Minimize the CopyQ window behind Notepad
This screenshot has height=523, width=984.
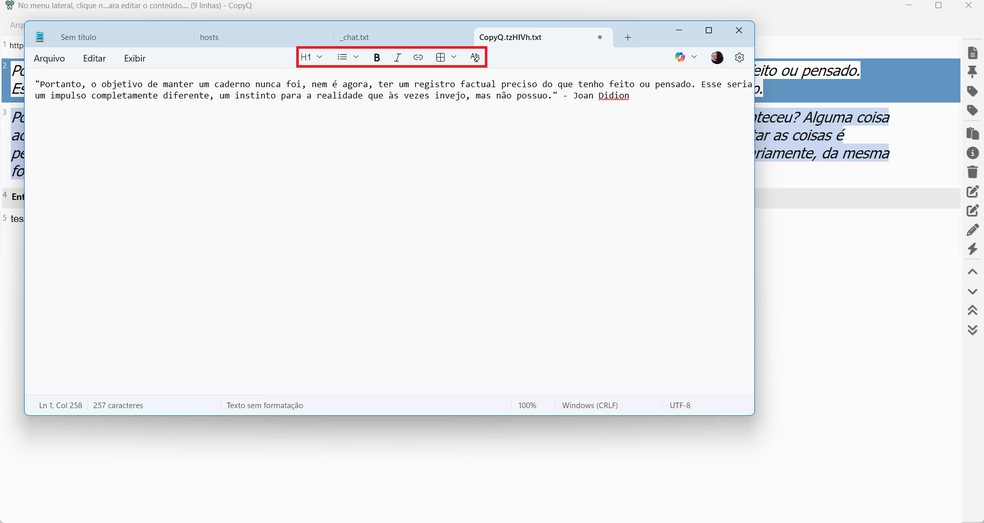point(909,6)
